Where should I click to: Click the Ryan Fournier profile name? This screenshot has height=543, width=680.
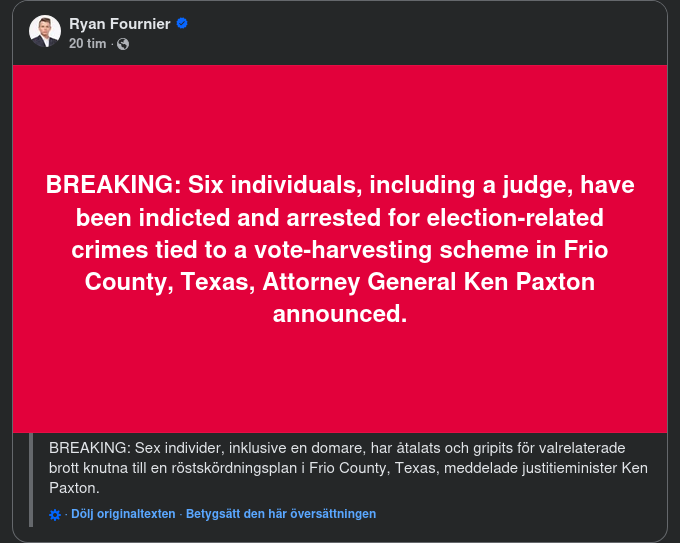pyautogui.click(x=121, y=23)
